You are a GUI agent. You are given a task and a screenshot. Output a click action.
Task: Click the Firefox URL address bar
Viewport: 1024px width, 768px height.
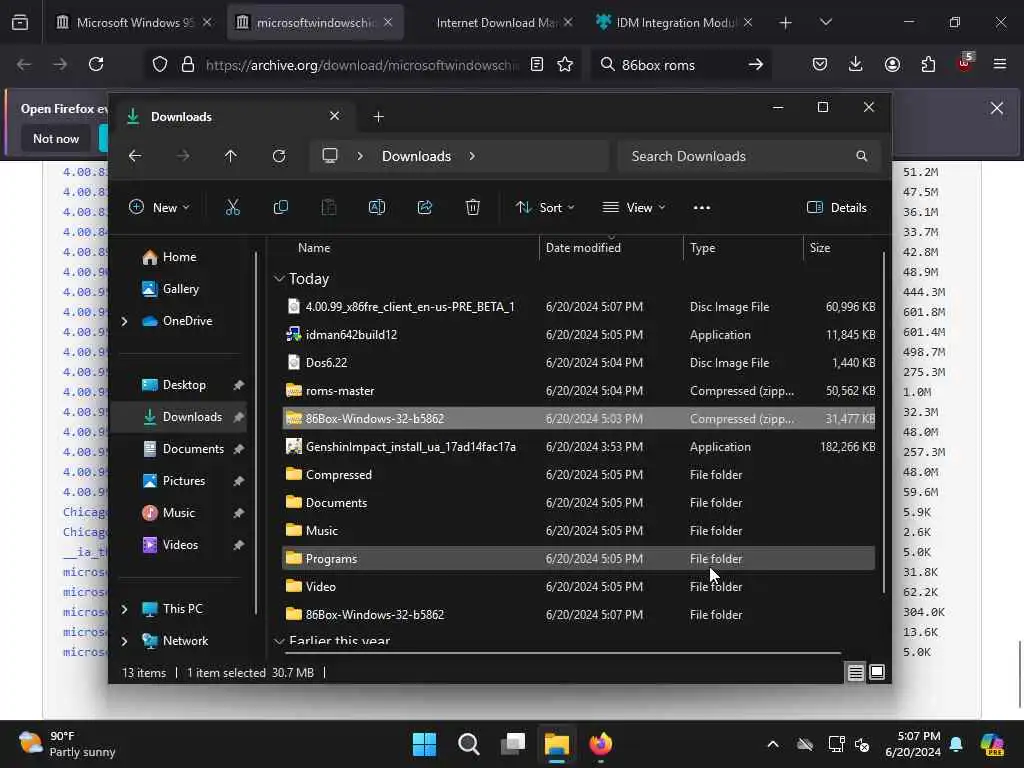(x=362, y=64)
